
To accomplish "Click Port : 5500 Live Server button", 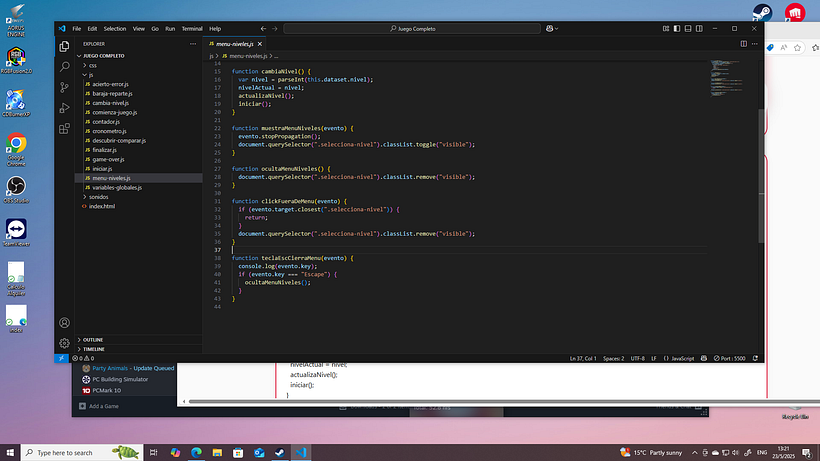I will [730, 359].
